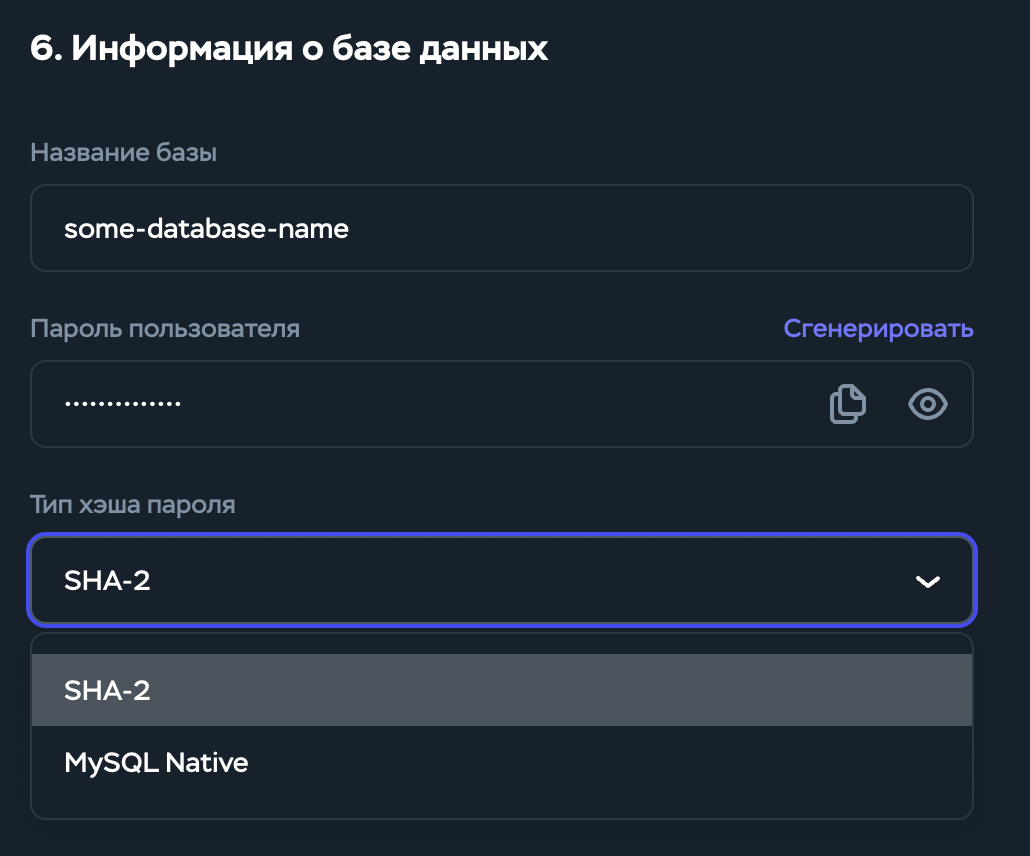Click the heading Информация о базе данных
The image size is (1030, 856).
(310, 49)
